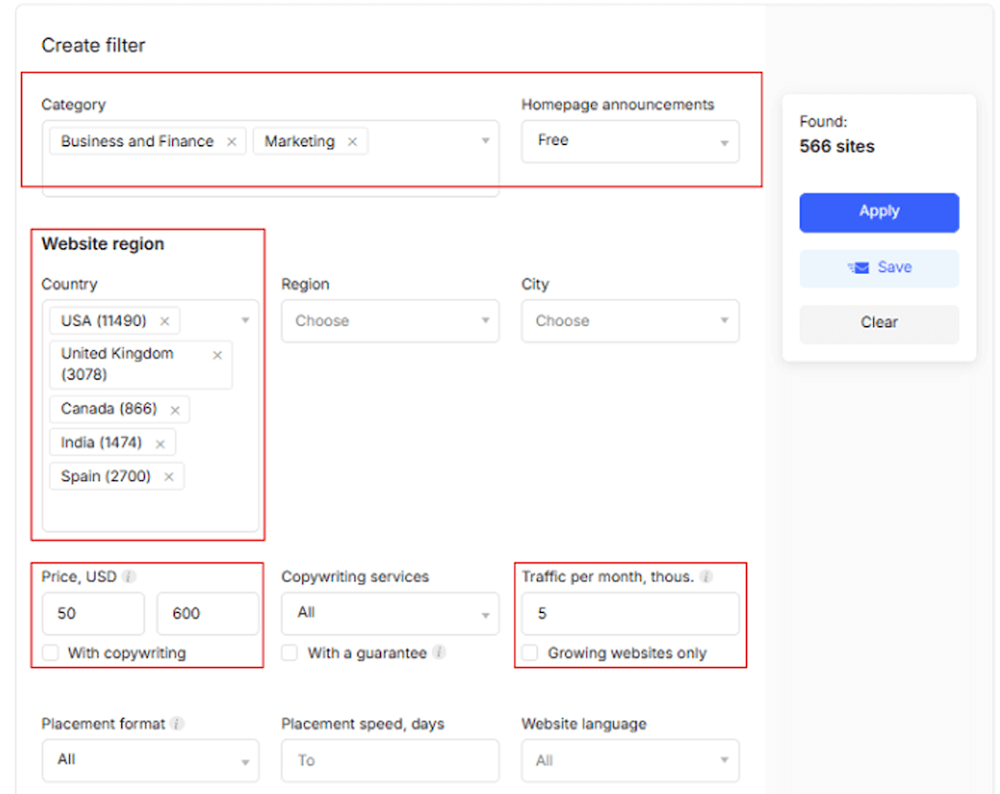Screen dimensions: 1000x794
Task: Edit traffic per month field
Action: (630, 614)
